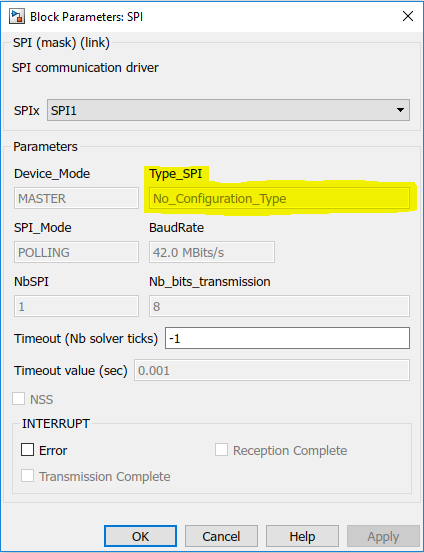Close the Block Parameters dialog

click(x=408, y=16)
